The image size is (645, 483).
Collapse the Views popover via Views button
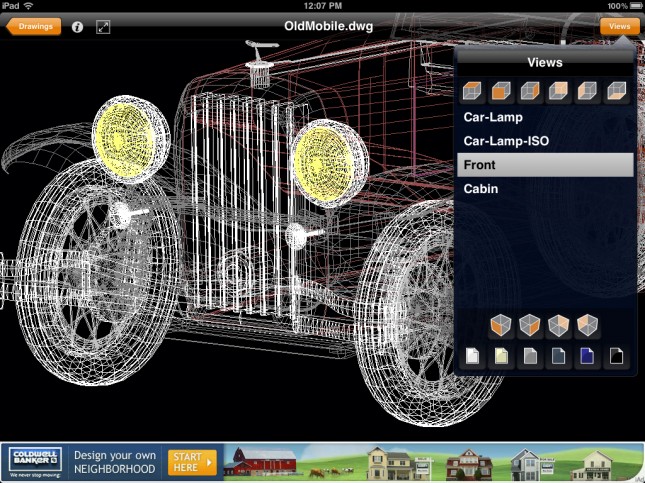pyautogui.click(x=619, y=27)
